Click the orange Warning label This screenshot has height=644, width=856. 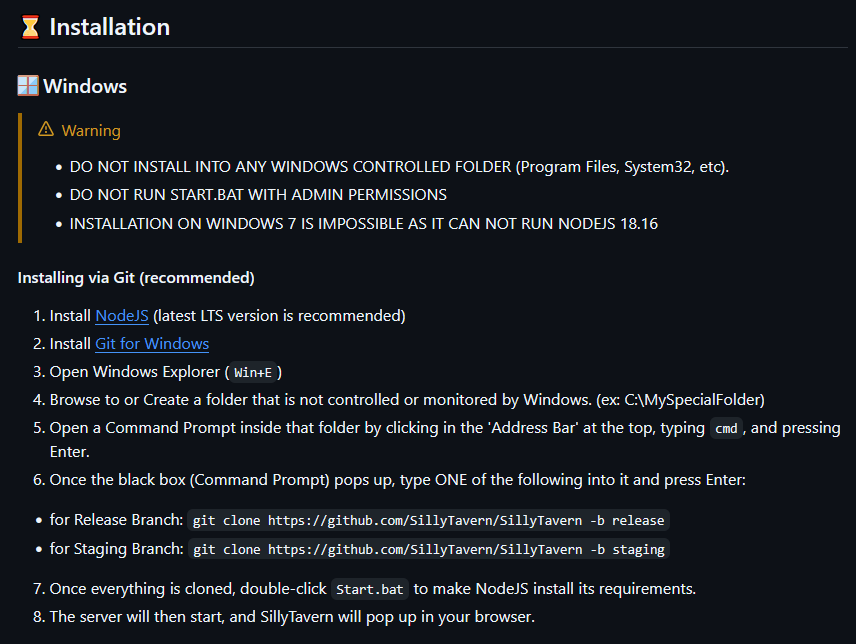[91, 130]
